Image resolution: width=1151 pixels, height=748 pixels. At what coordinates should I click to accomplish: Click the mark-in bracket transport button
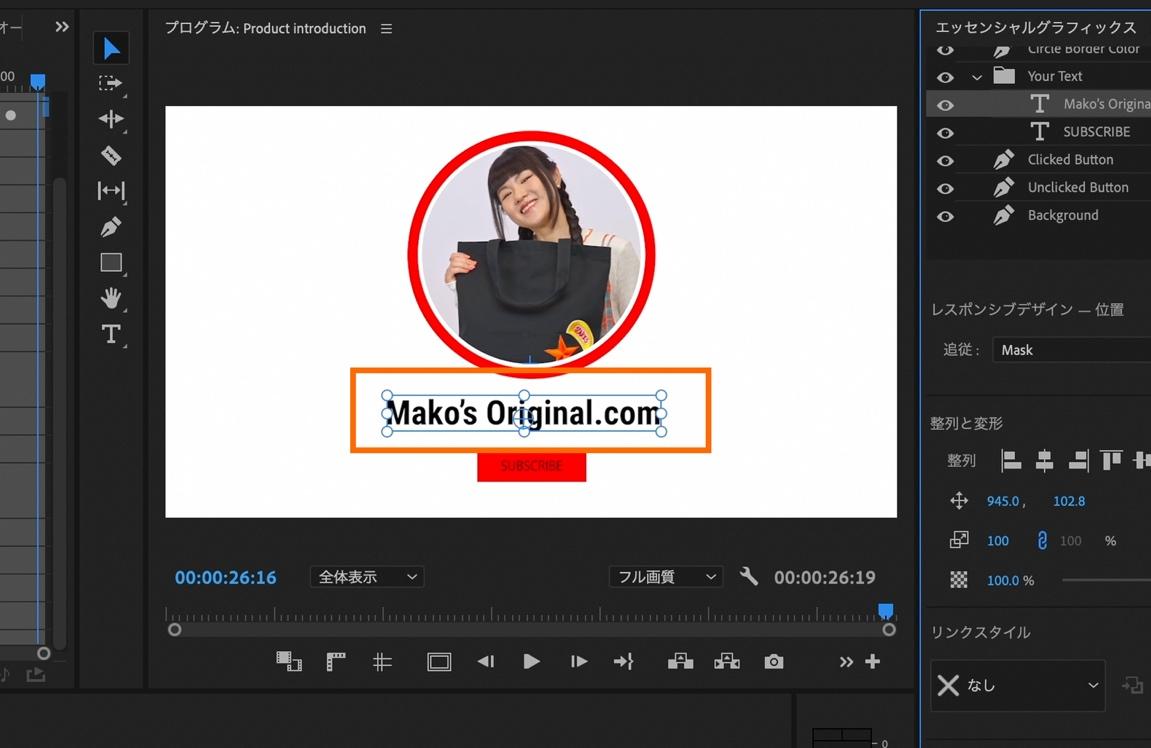(x=335, y=661)
